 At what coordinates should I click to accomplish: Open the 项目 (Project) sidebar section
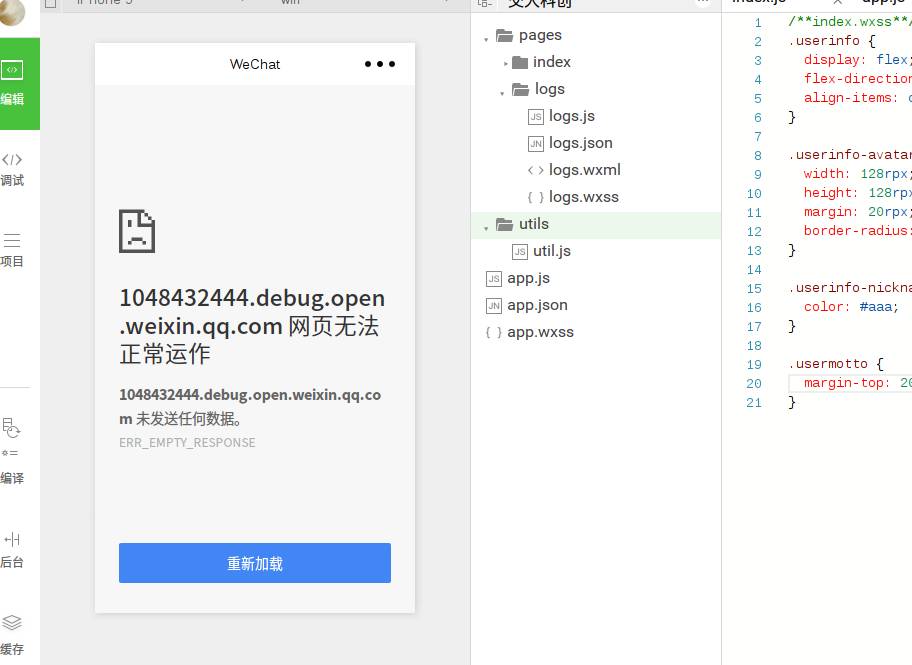[x=12, y=250]
